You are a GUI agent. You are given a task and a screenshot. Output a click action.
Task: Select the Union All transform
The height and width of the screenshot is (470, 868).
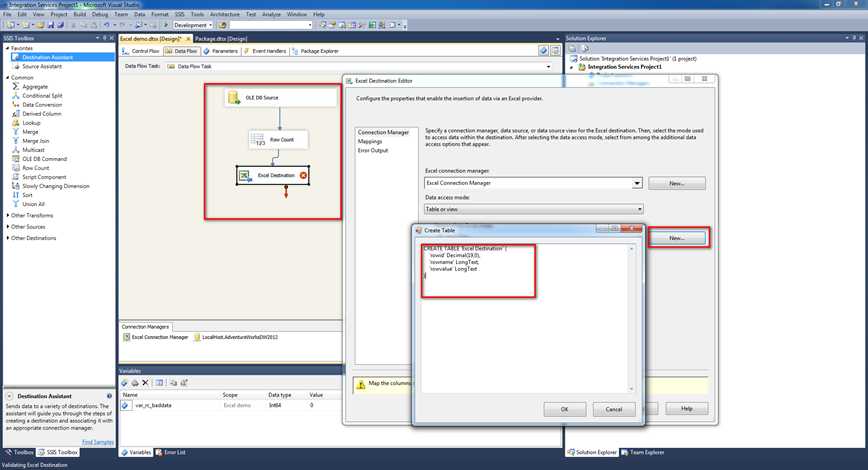click(33, 204)
